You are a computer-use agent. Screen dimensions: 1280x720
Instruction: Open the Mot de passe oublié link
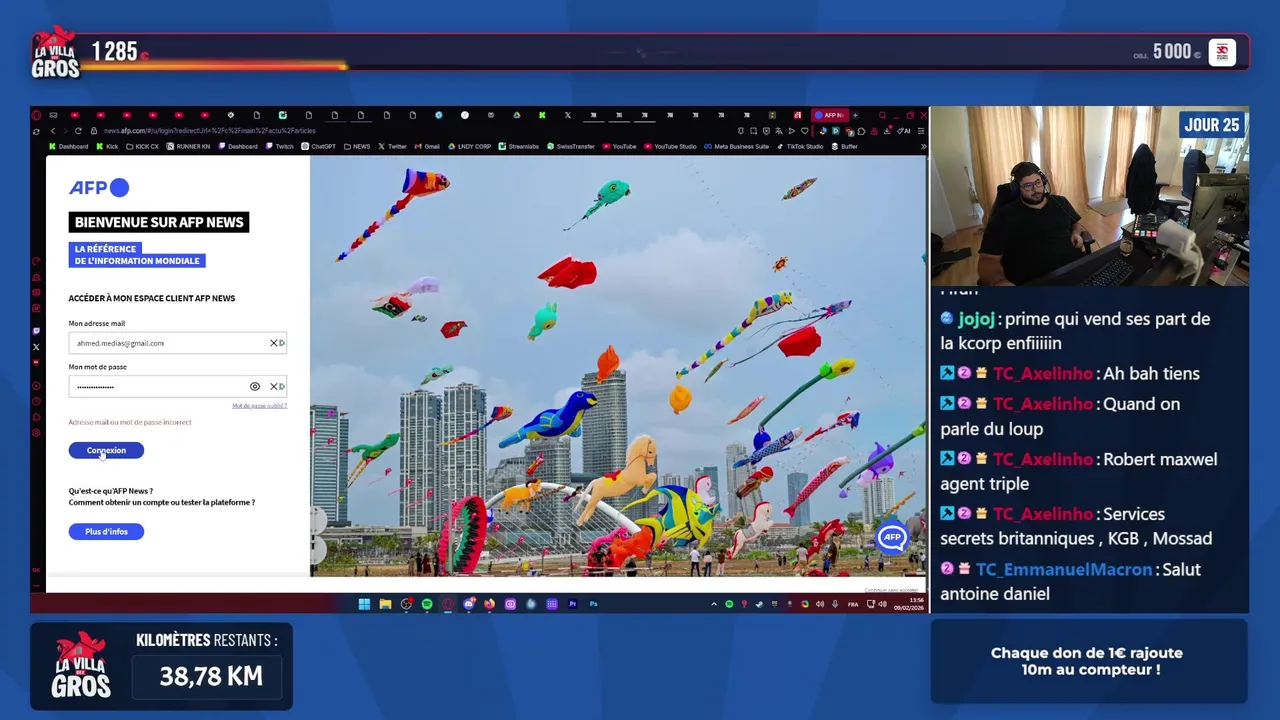pos(259,405)
